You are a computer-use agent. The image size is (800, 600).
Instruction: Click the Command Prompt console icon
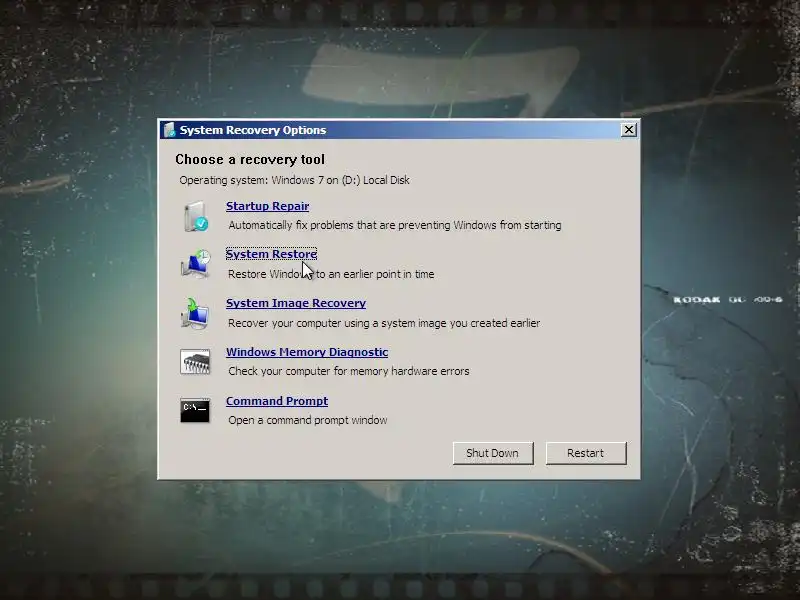pyautogui.click(x=195, y=411)
